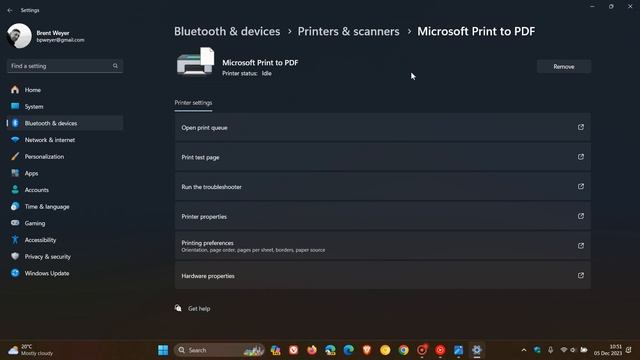Click the microphone icon in system tray
This screenshot has height=360, width=640.
pos(551,350)
